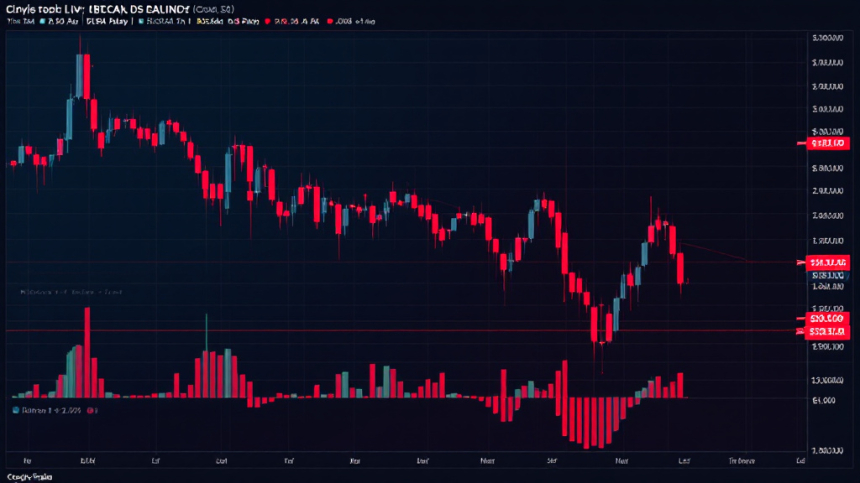Open the parenthesized exchange selector next to title
The image size is (860, 483).
pyautogui.click(x=213, y=9)
